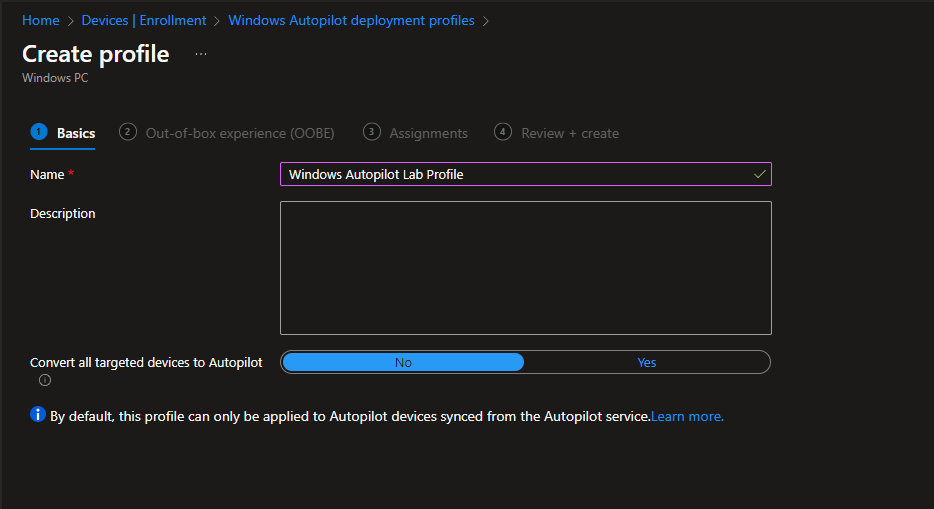Select No for Convert all targeted devices

403,363
